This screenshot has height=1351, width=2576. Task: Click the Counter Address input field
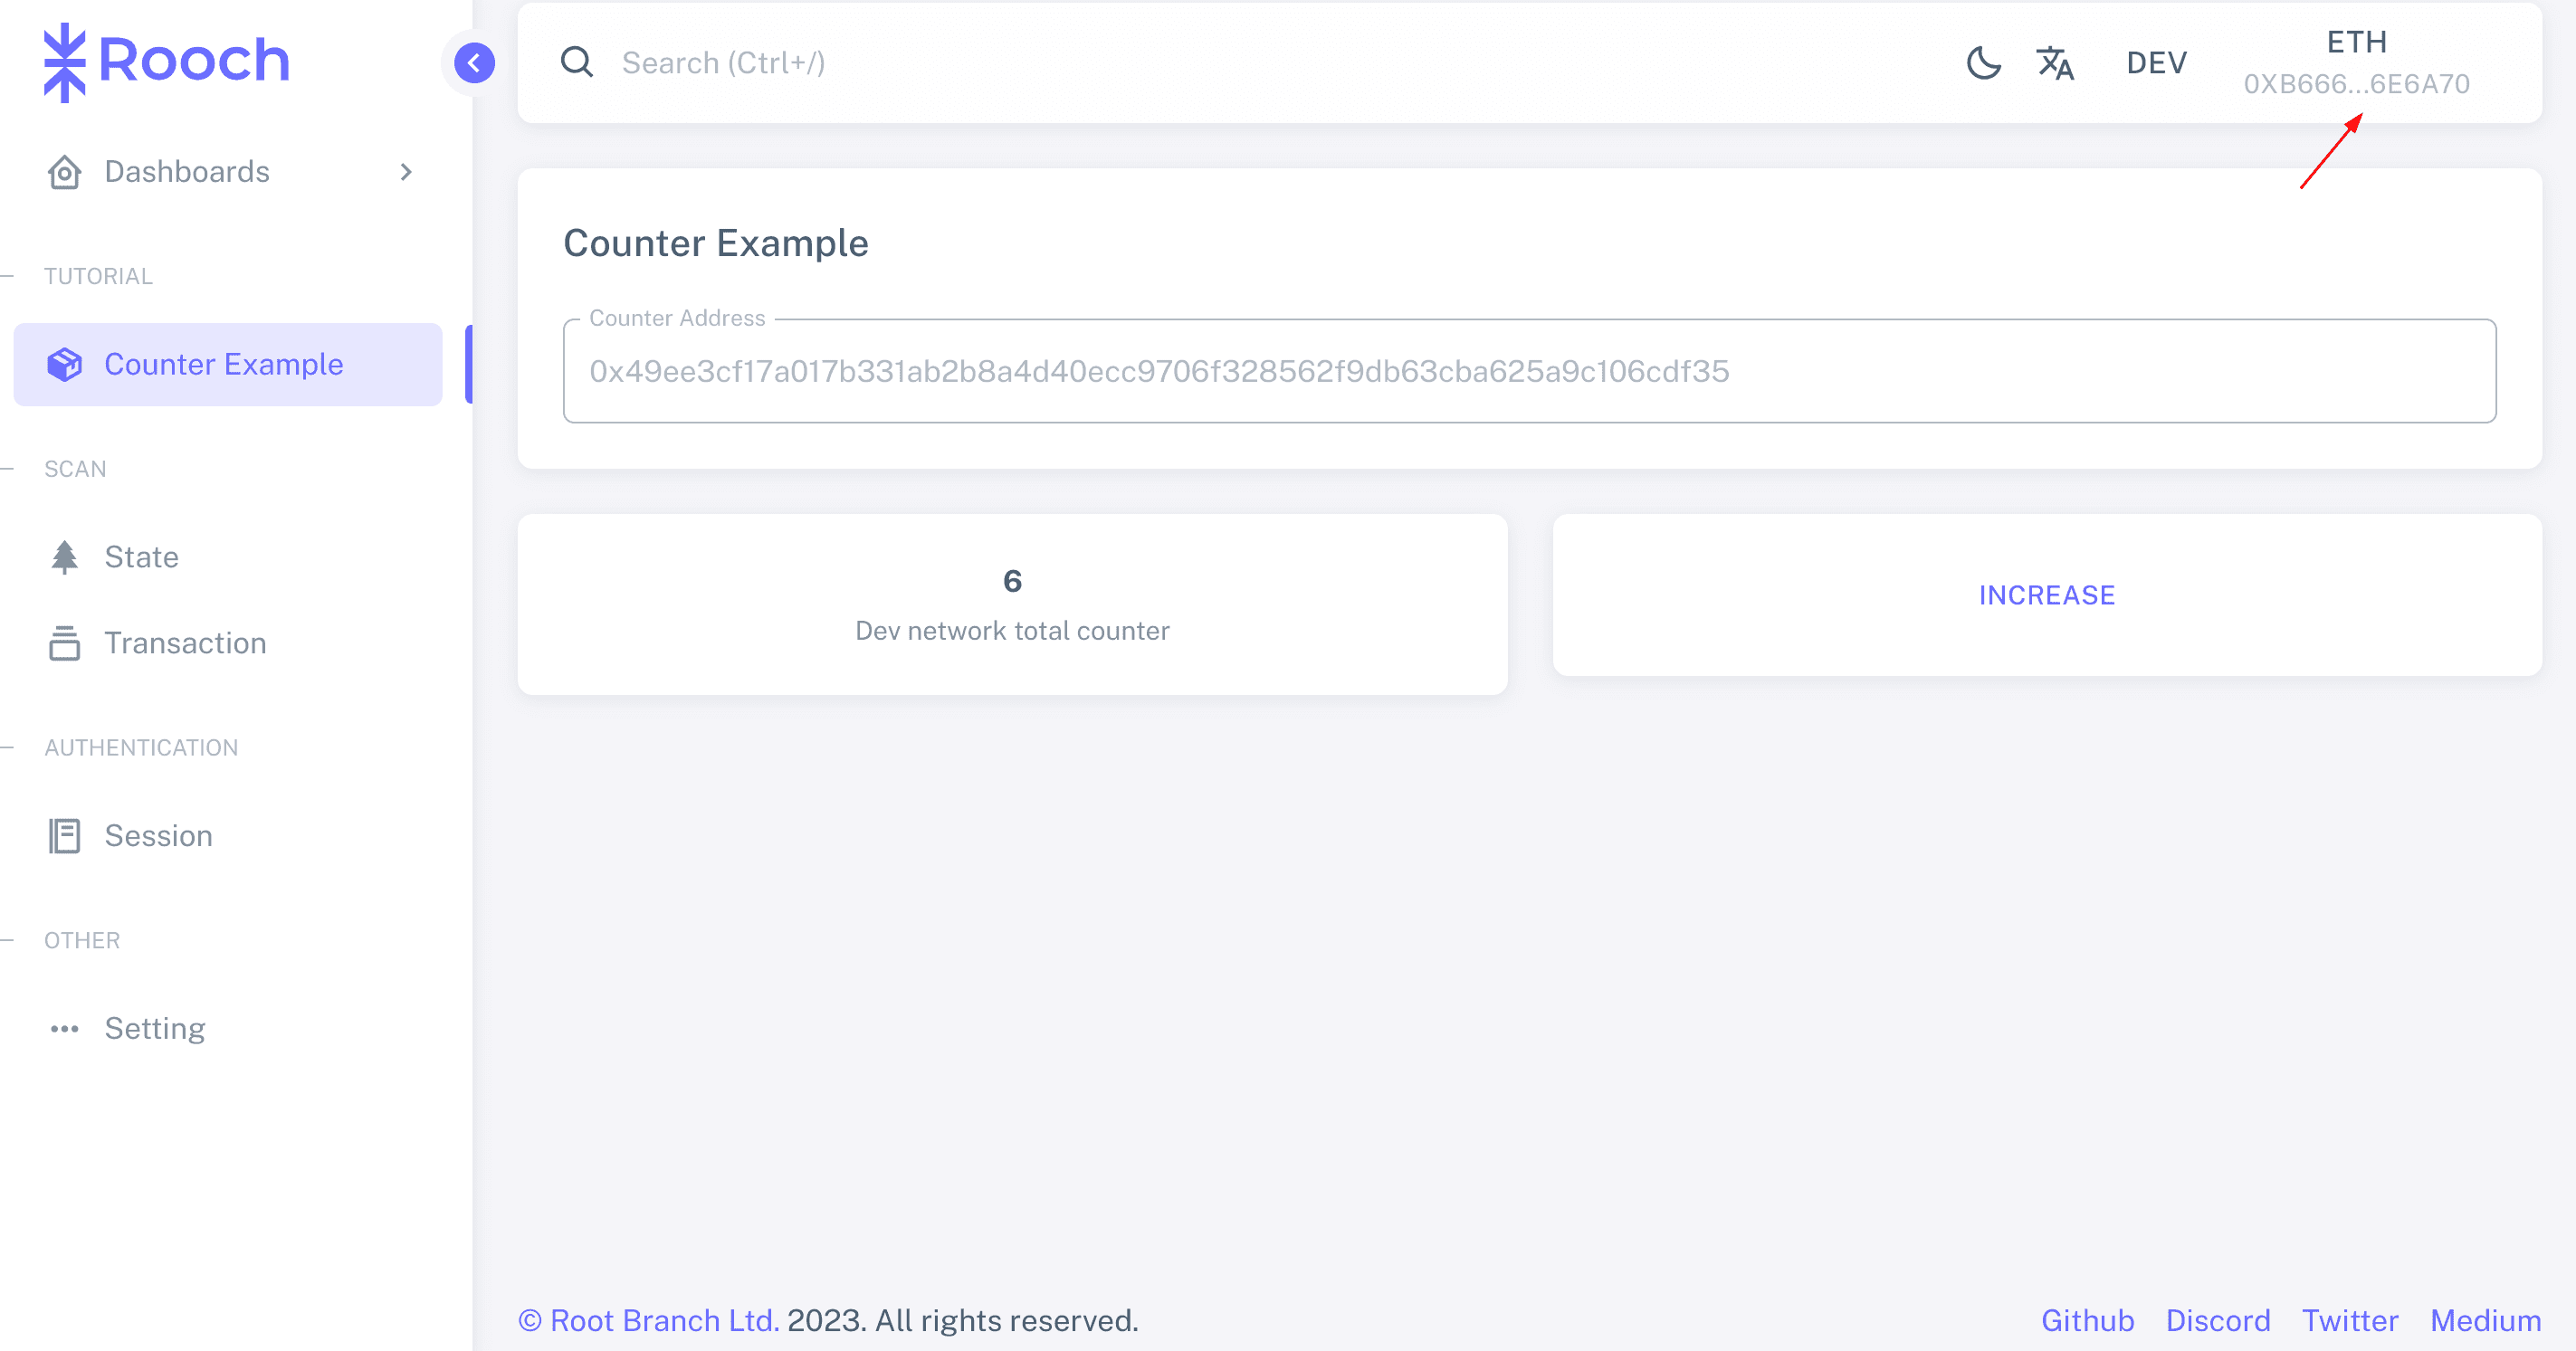pyautogui.click(x=1528, y=371)
